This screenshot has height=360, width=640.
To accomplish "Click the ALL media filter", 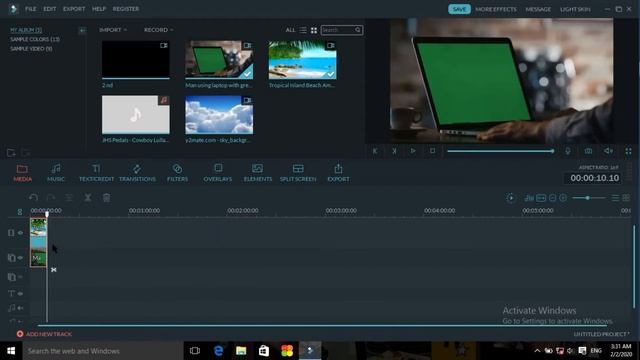I will 290,30.
